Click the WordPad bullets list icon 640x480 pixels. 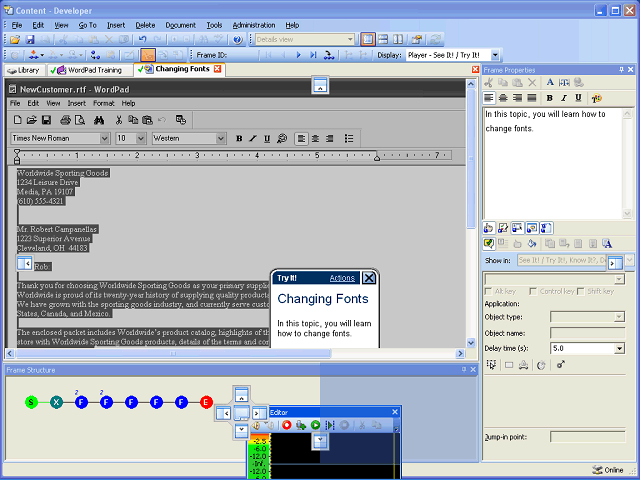coord(349,138)
